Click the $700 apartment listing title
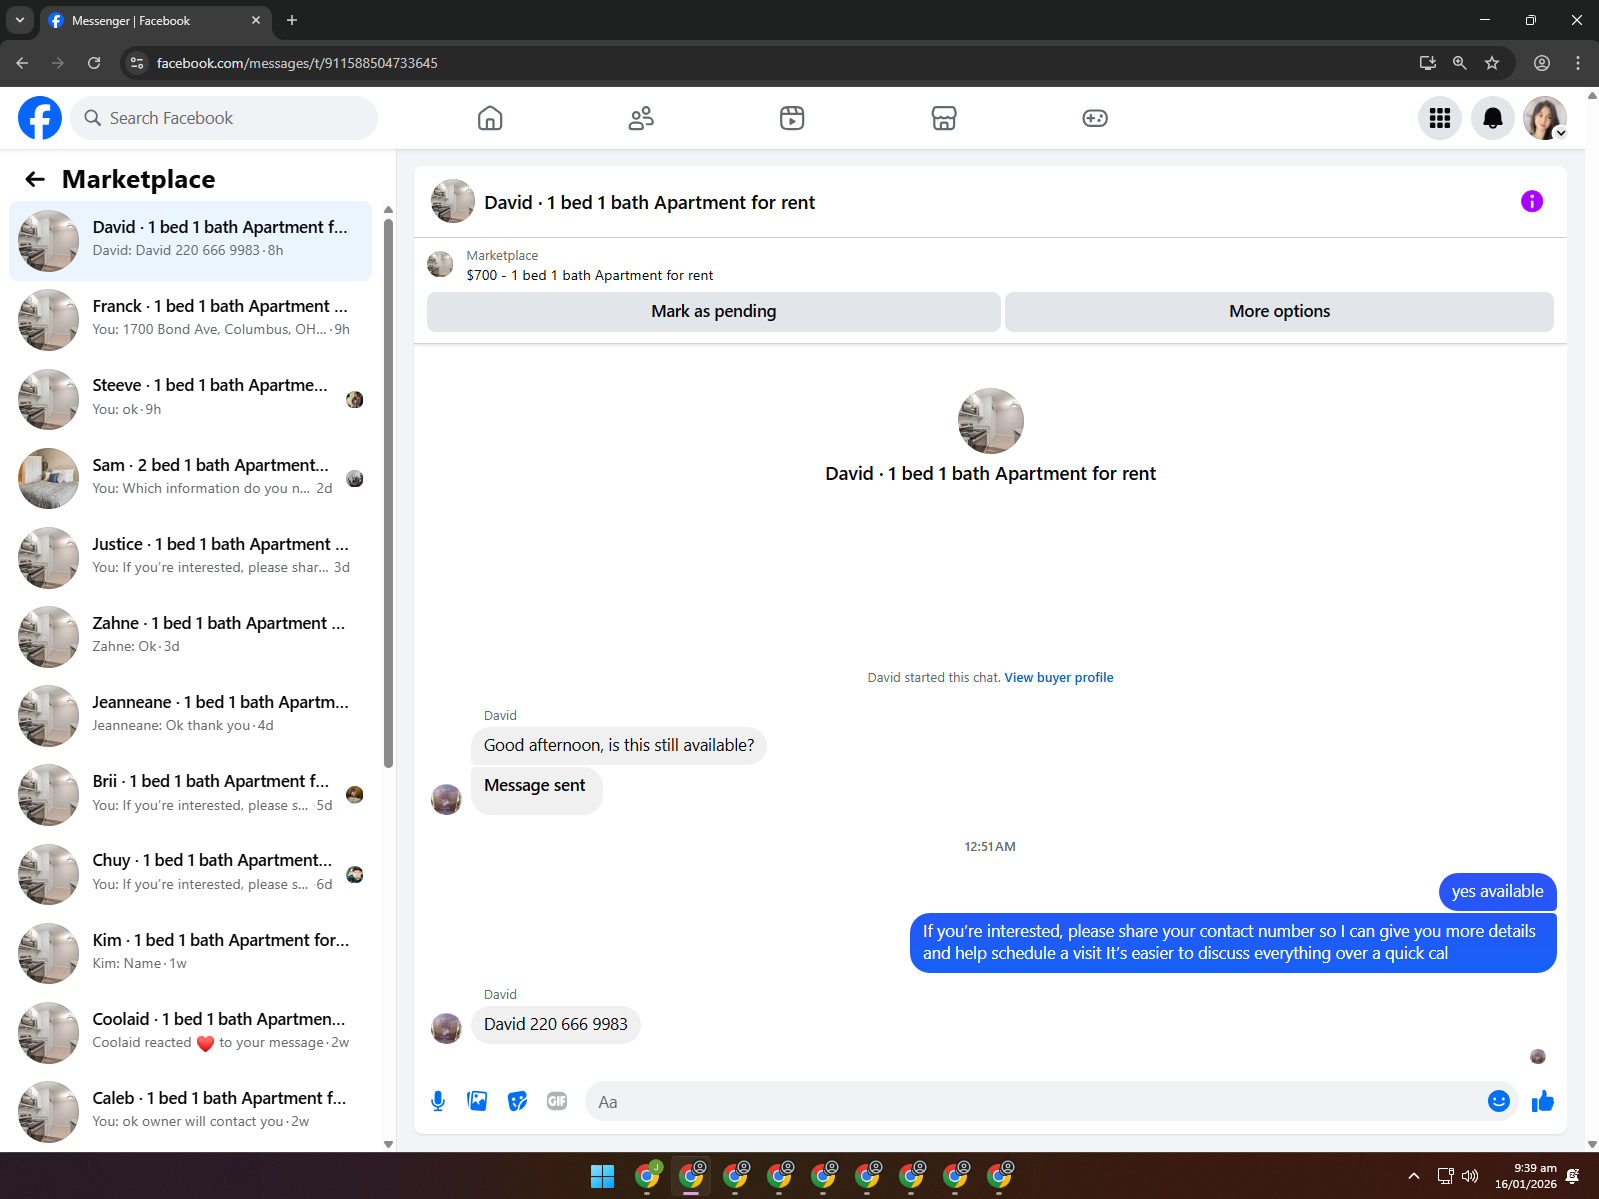Screen dimensions: 1599x1199 tap(590, 275)
